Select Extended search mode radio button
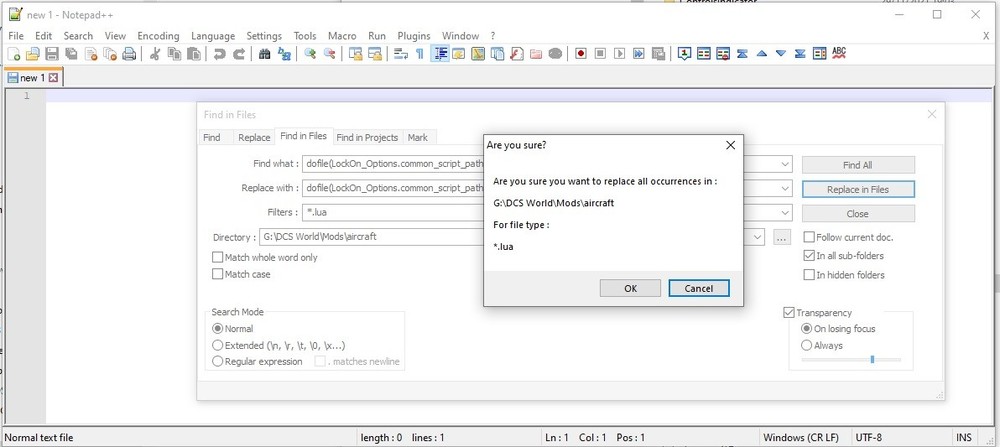This screenshot has height=447, width=1000. point(217,345)
